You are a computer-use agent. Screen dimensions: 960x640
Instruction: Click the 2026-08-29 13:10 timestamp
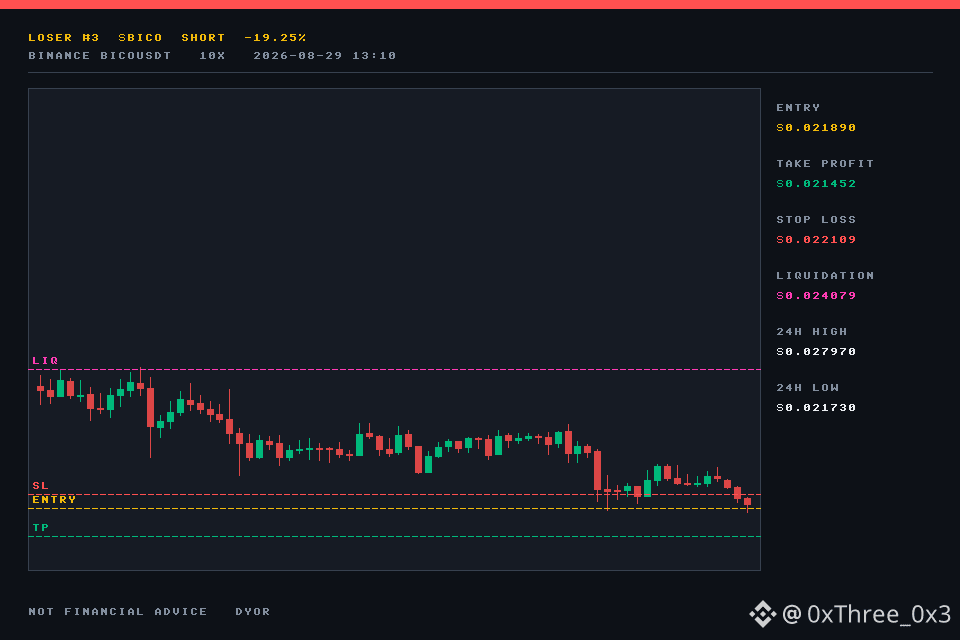[324, 56]
